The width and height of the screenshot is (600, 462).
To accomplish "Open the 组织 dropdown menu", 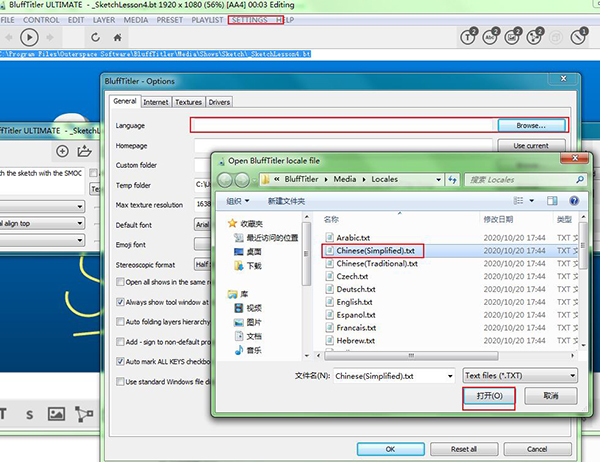I will (237, 201).
